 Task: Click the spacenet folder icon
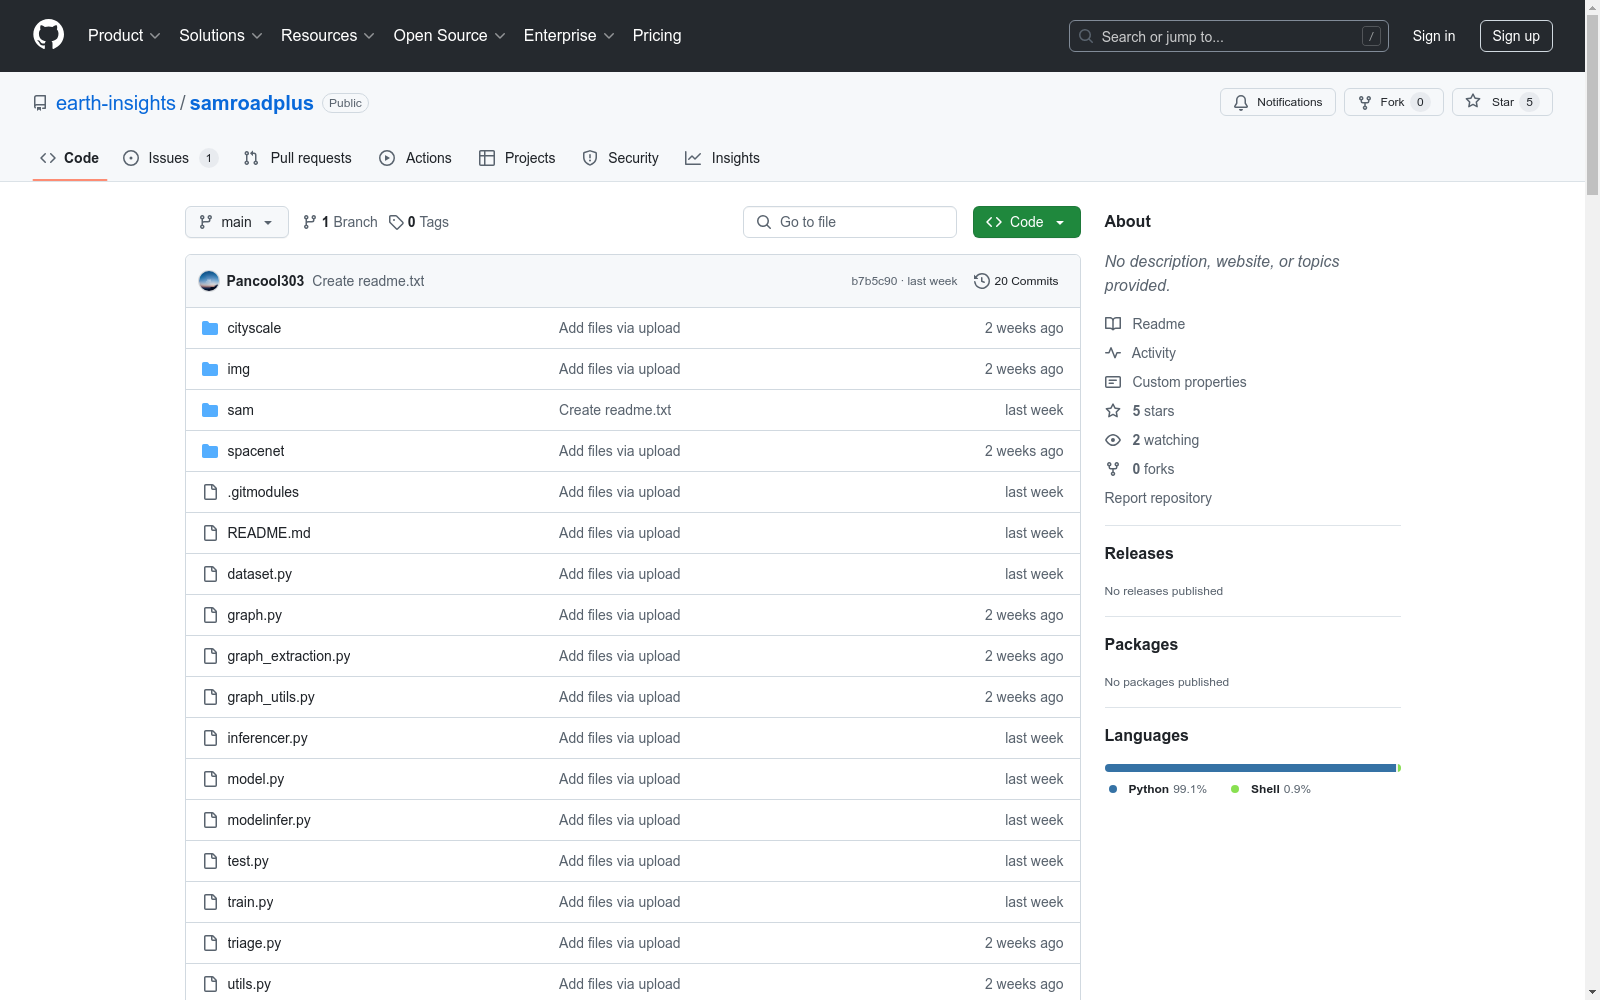click(210, 451)
